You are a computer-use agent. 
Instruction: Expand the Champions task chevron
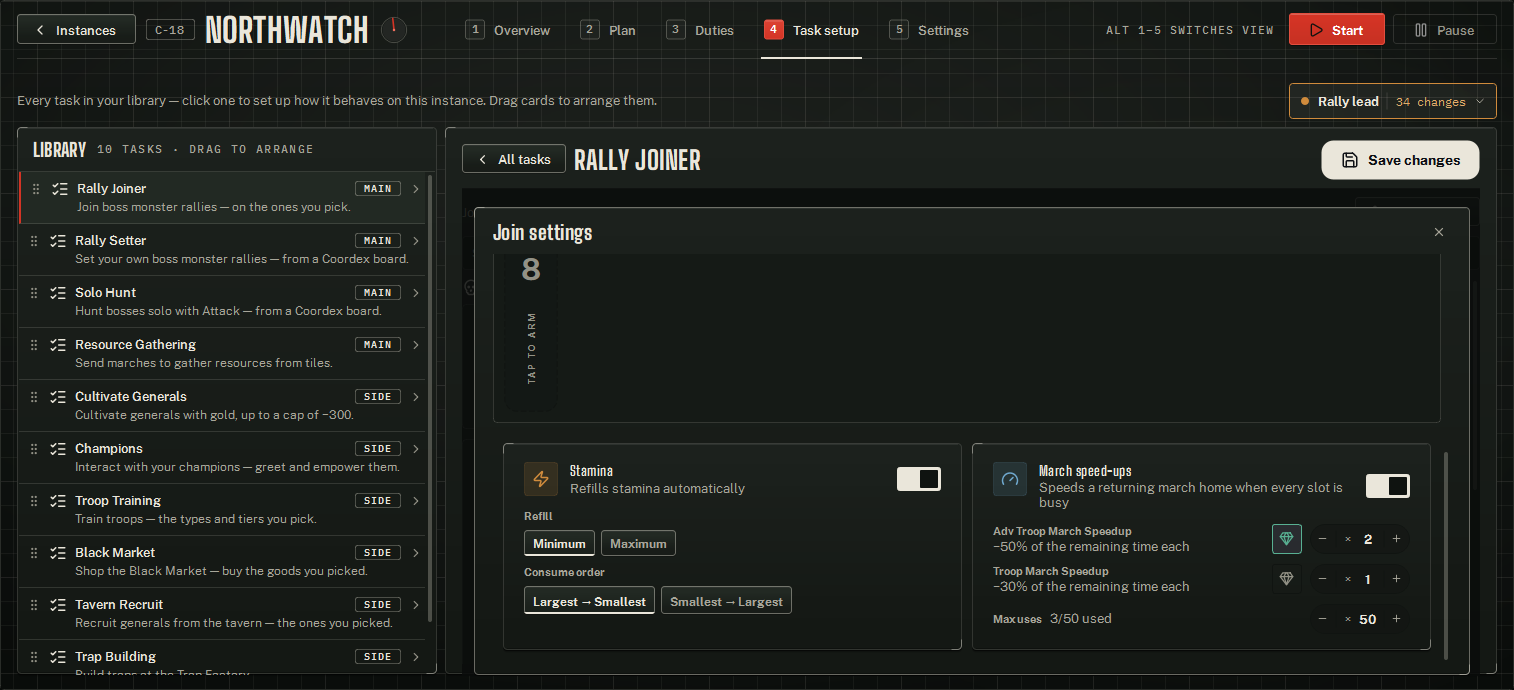click(x=415, y=449)
